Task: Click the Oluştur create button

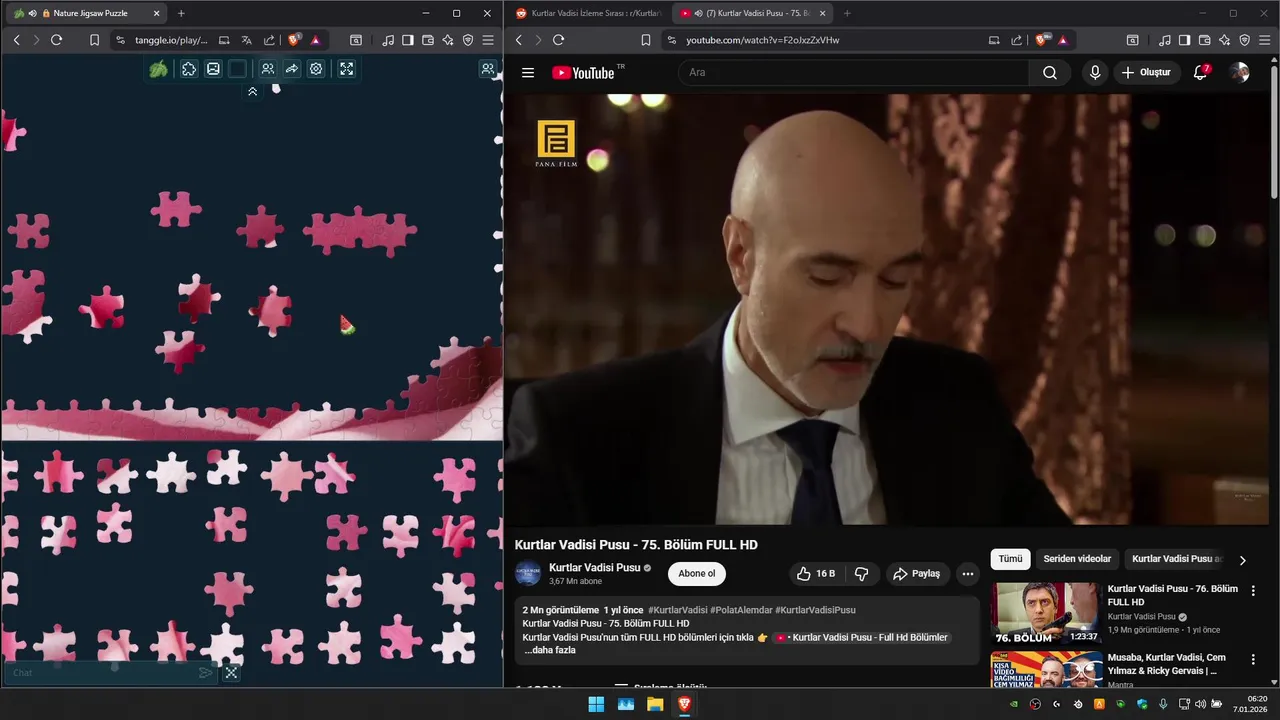Action: tap(1146, 72)
